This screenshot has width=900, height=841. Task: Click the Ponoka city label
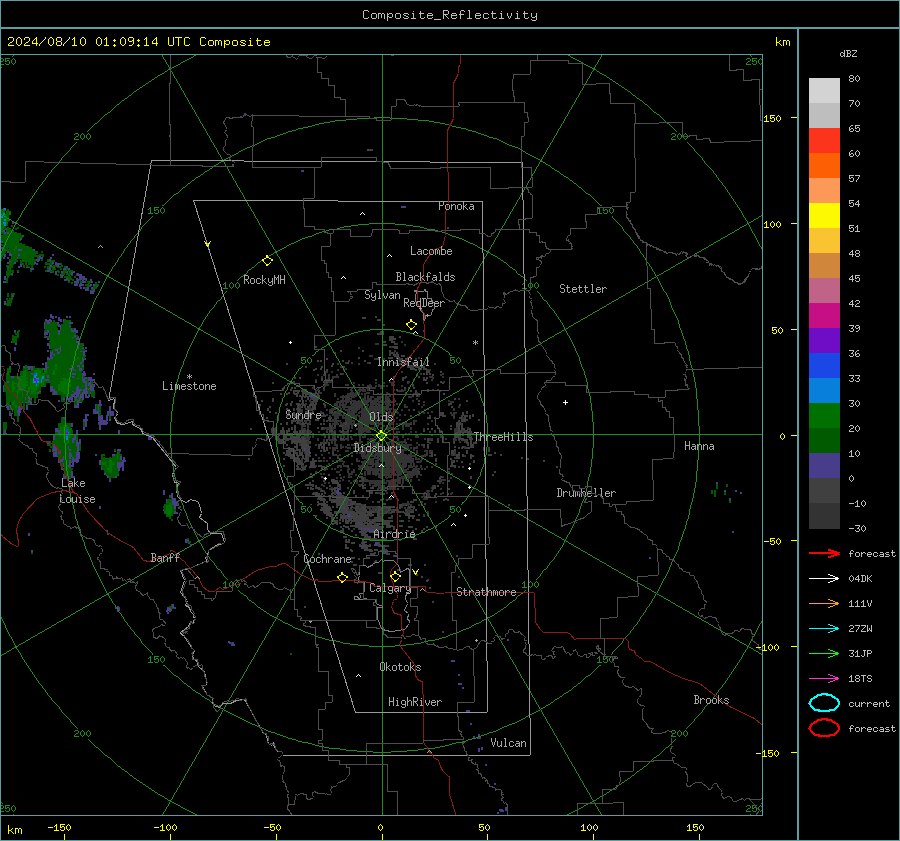click(x=456, y=206)
